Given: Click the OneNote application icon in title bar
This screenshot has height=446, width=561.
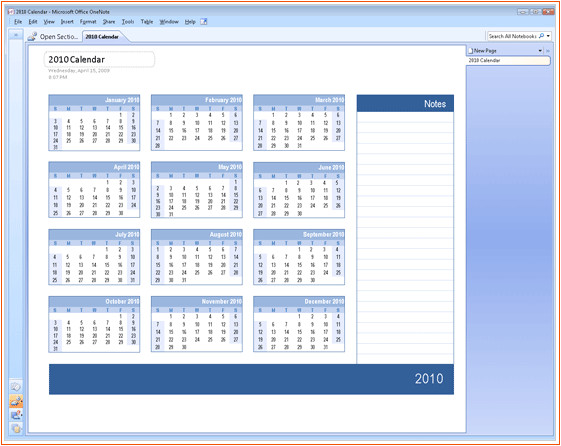Looking at the screenshot, I should pyautogui.click(x=11, y=12).
